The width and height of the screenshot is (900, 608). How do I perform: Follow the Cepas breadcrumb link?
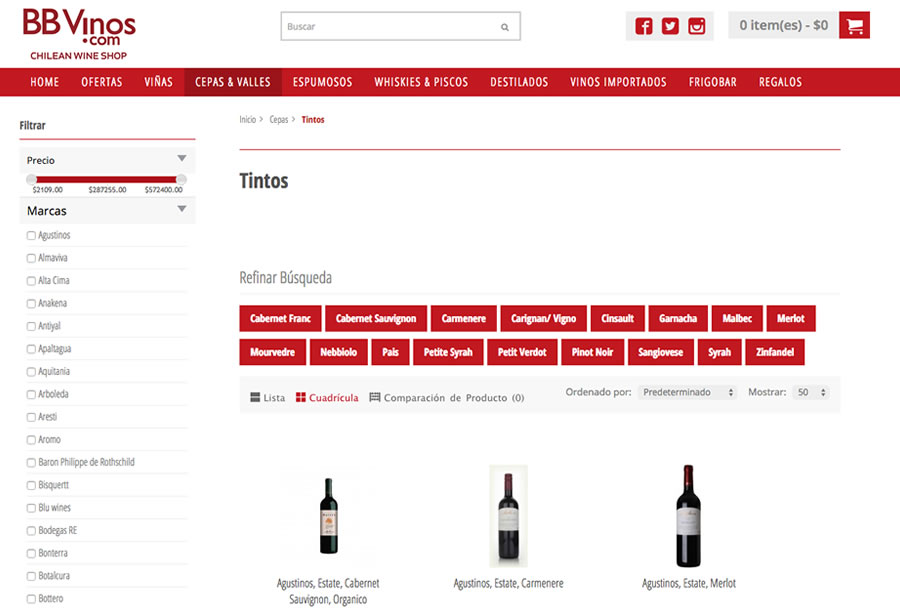coord(279,119)
